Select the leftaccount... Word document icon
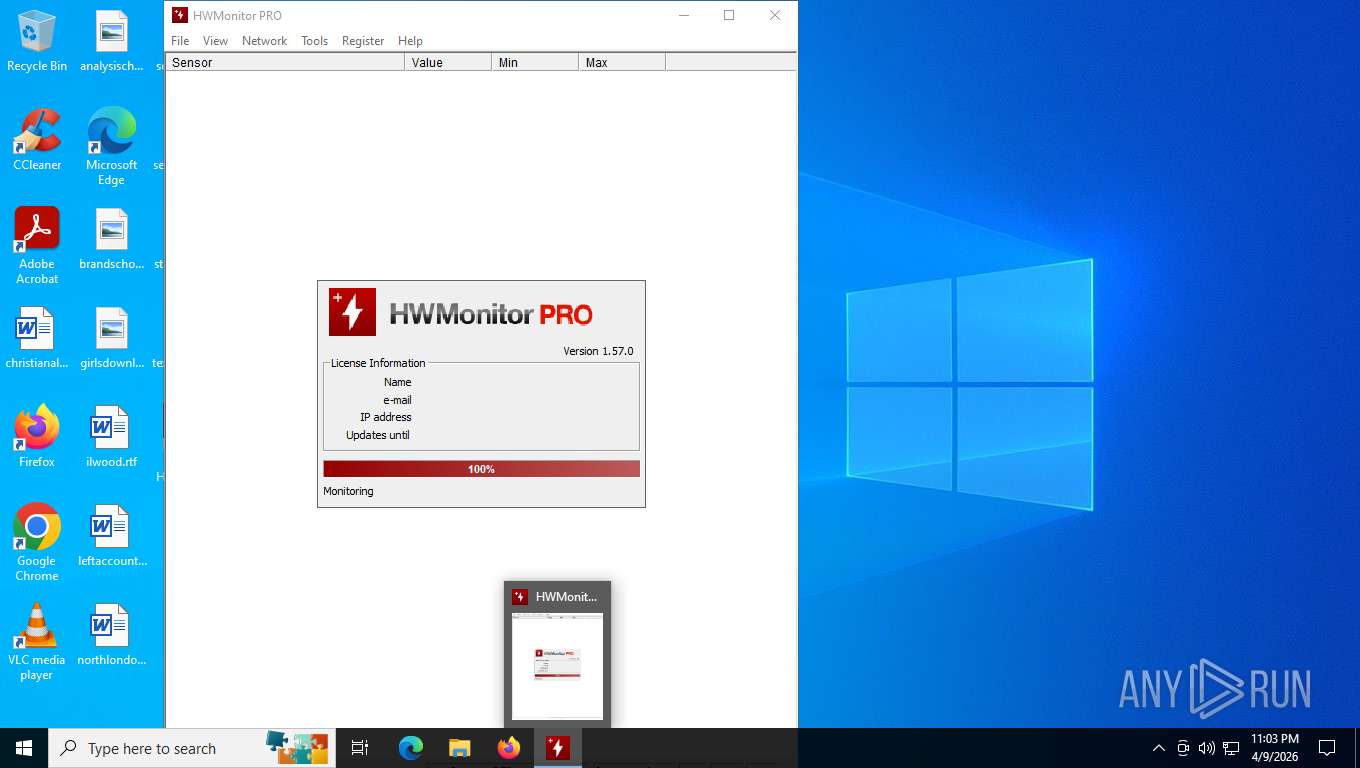The image size is (1360, 768). coord(111,536)
